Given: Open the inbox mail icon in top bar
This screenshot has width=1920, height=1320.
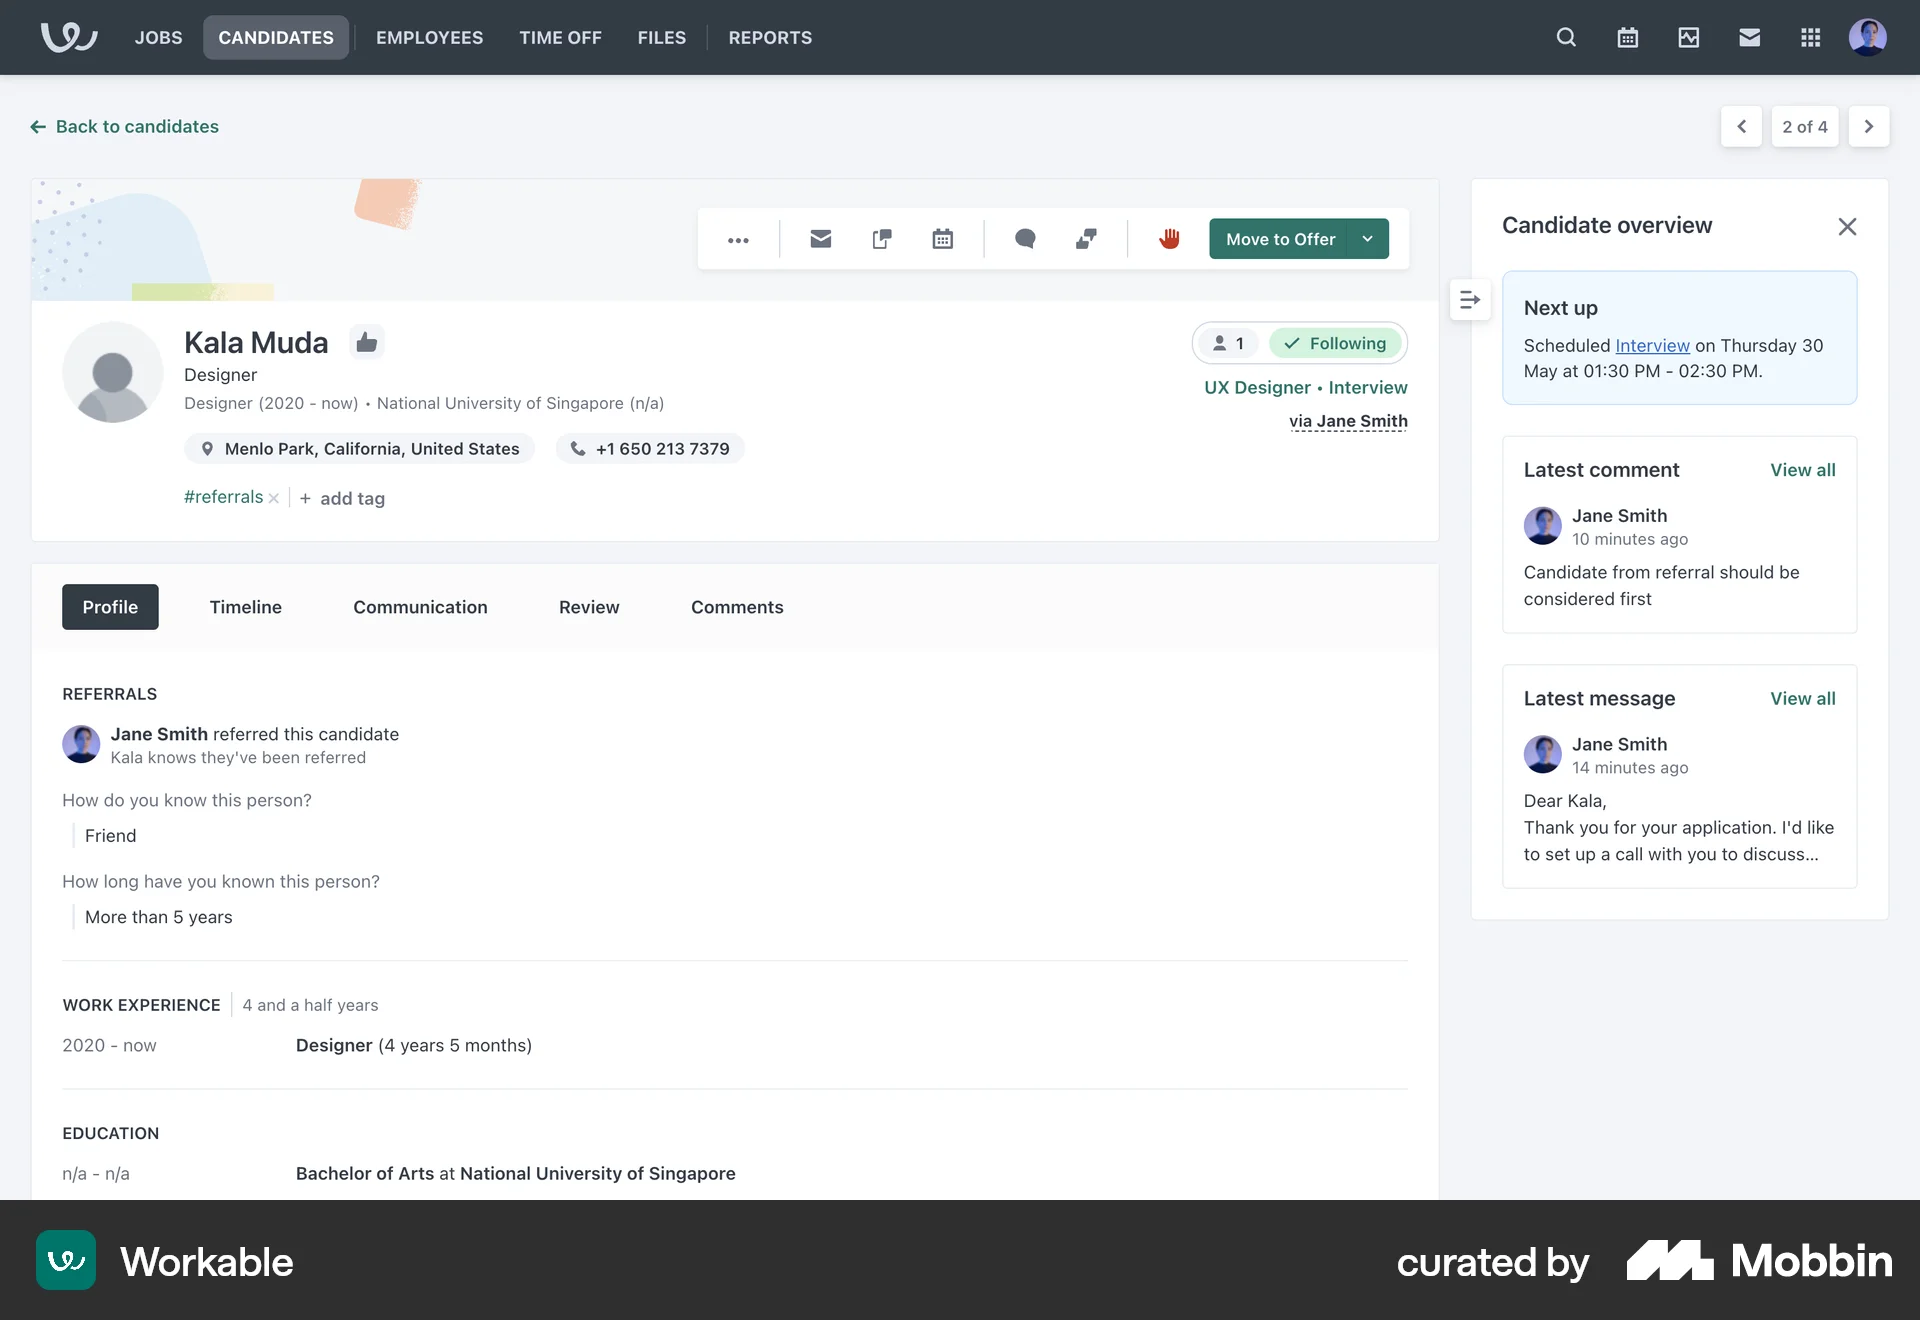Looking at the screenshot, I should click(1748, 37).
